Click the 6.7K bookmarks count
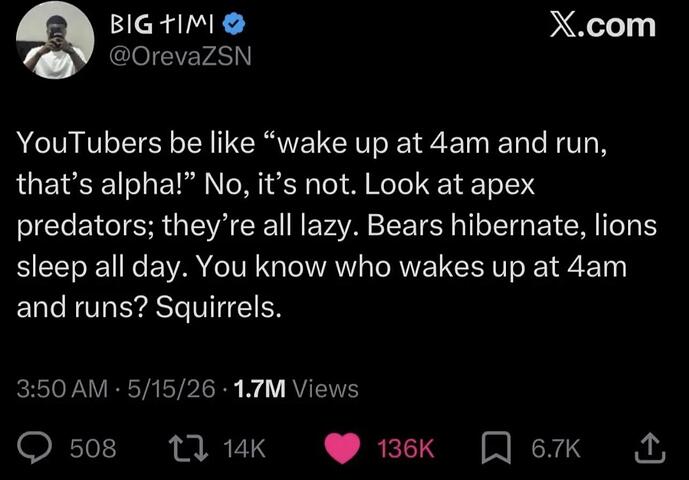This screenshot has height=480, width=689. coord(555,448)
